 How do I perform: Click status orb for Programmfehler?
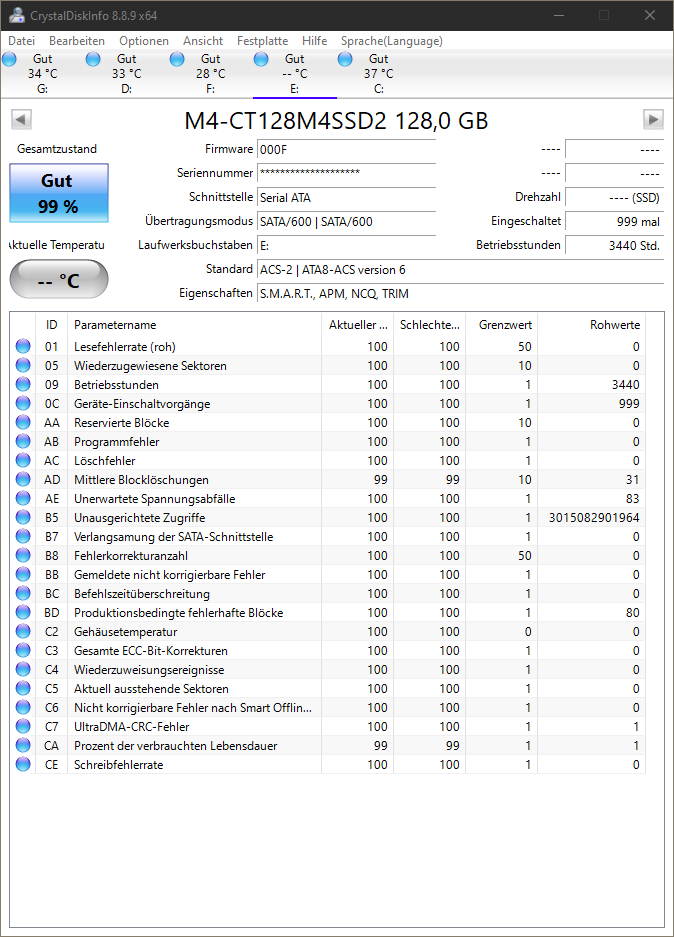pos(23,442)
